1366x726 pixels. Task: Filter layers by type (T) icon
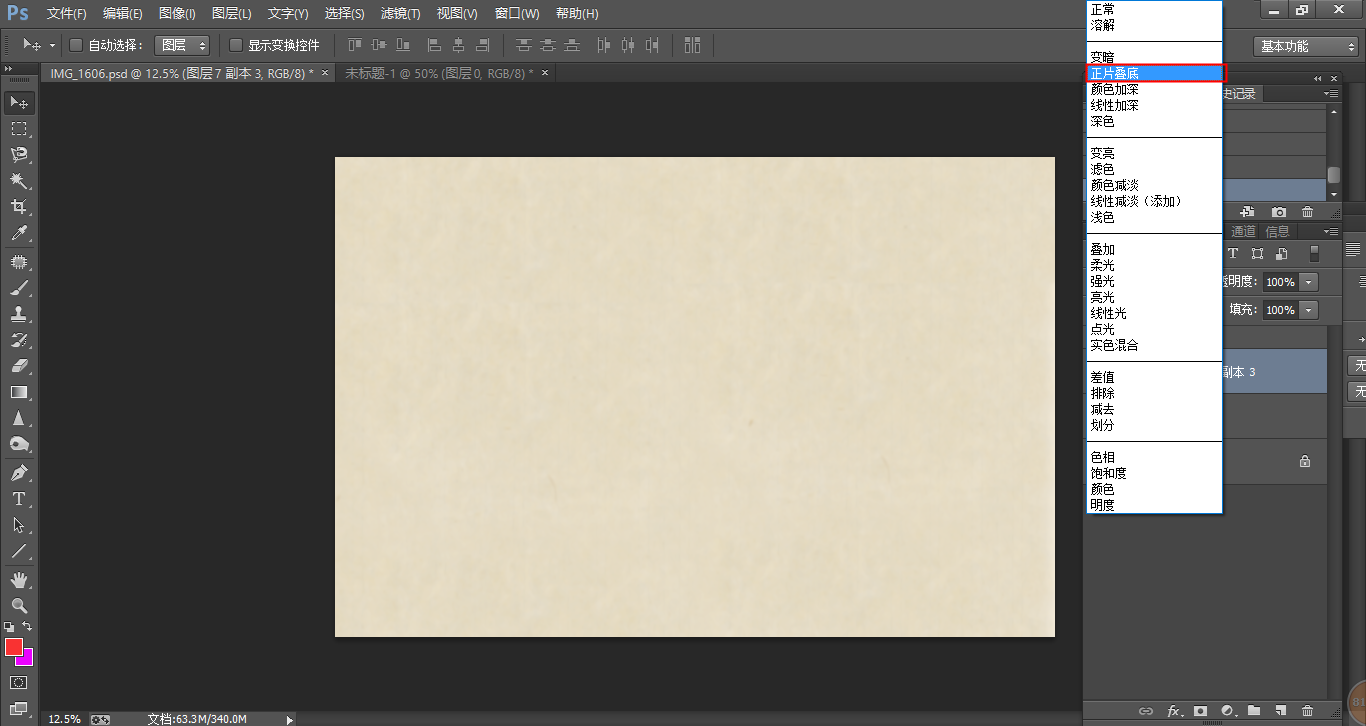(x=1233, y=254)
